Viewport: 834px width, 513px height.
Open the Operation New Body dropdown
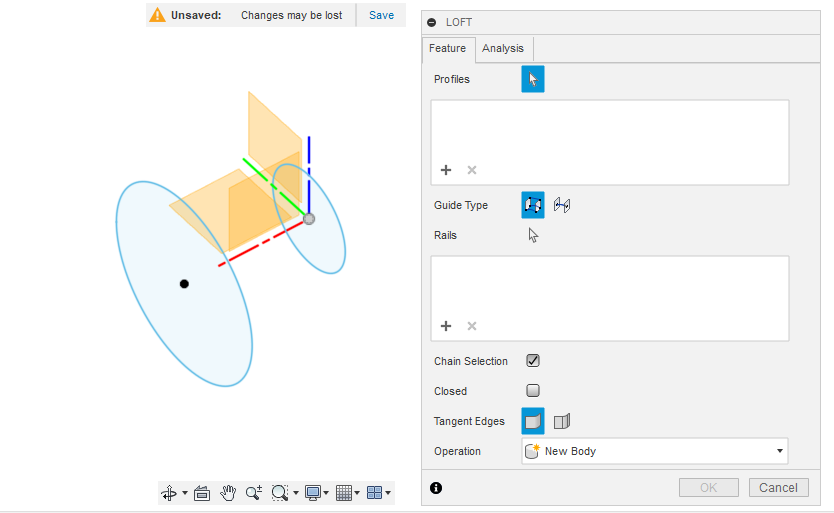click(655, 451)
